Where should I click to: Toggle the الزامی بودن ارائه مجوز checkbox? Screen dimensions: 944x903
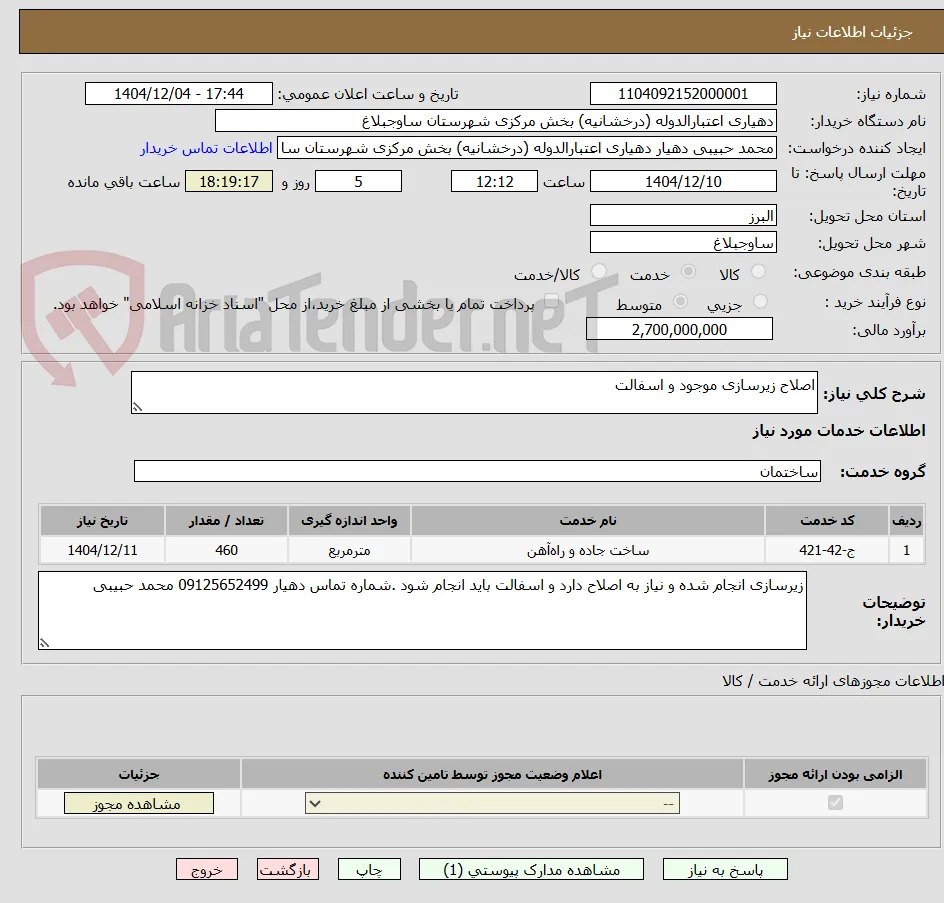coord(835,802)
